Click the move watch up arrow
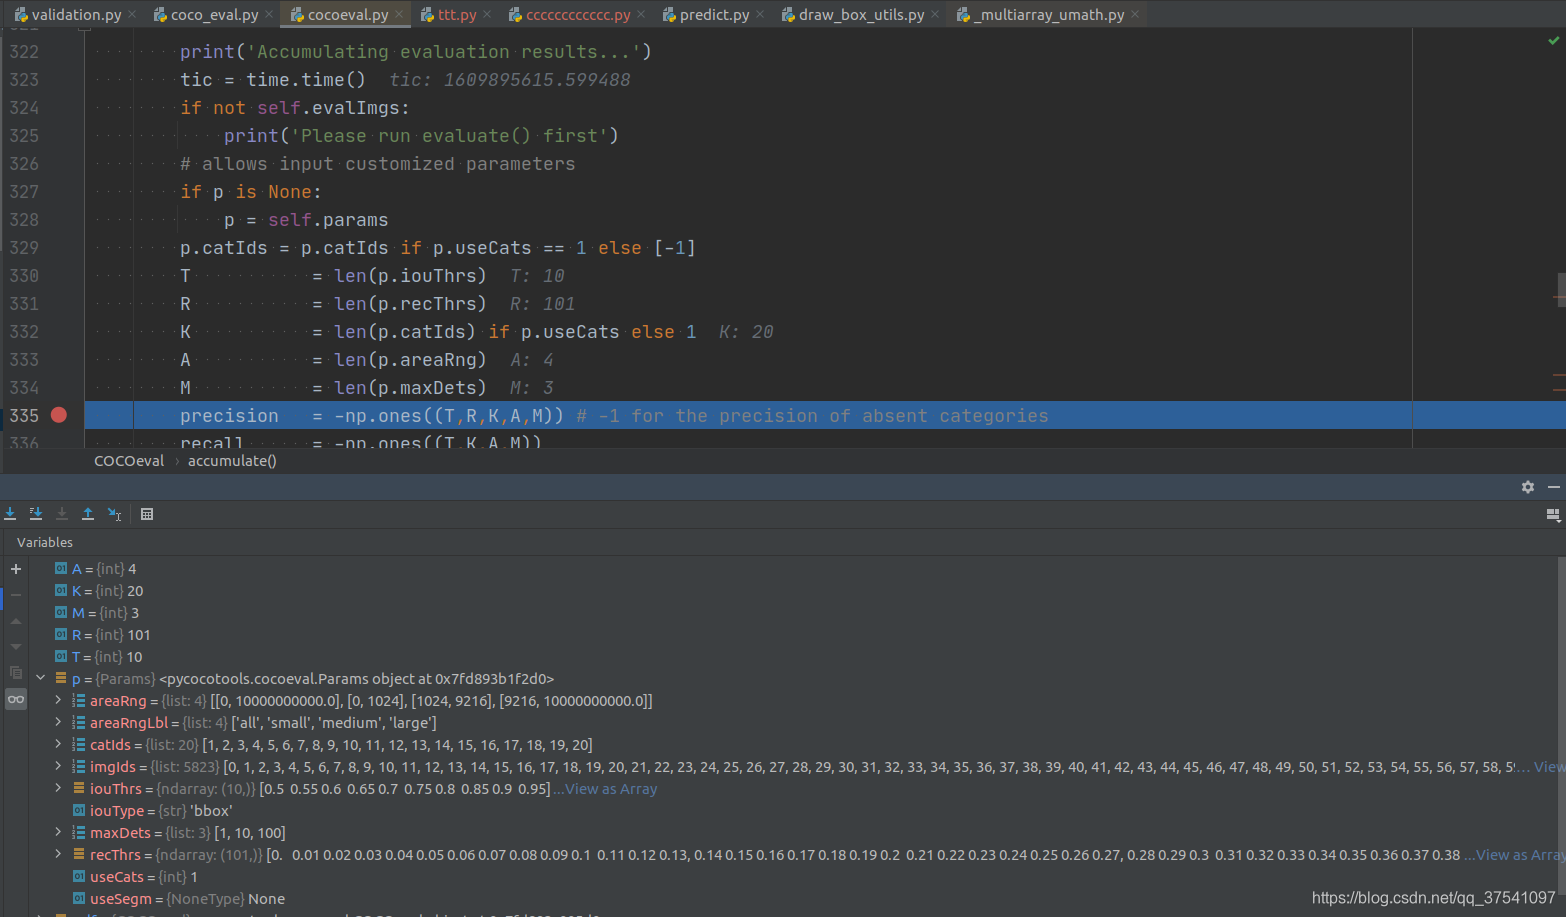Screen dimensions: 1566x917 (16, 621)
